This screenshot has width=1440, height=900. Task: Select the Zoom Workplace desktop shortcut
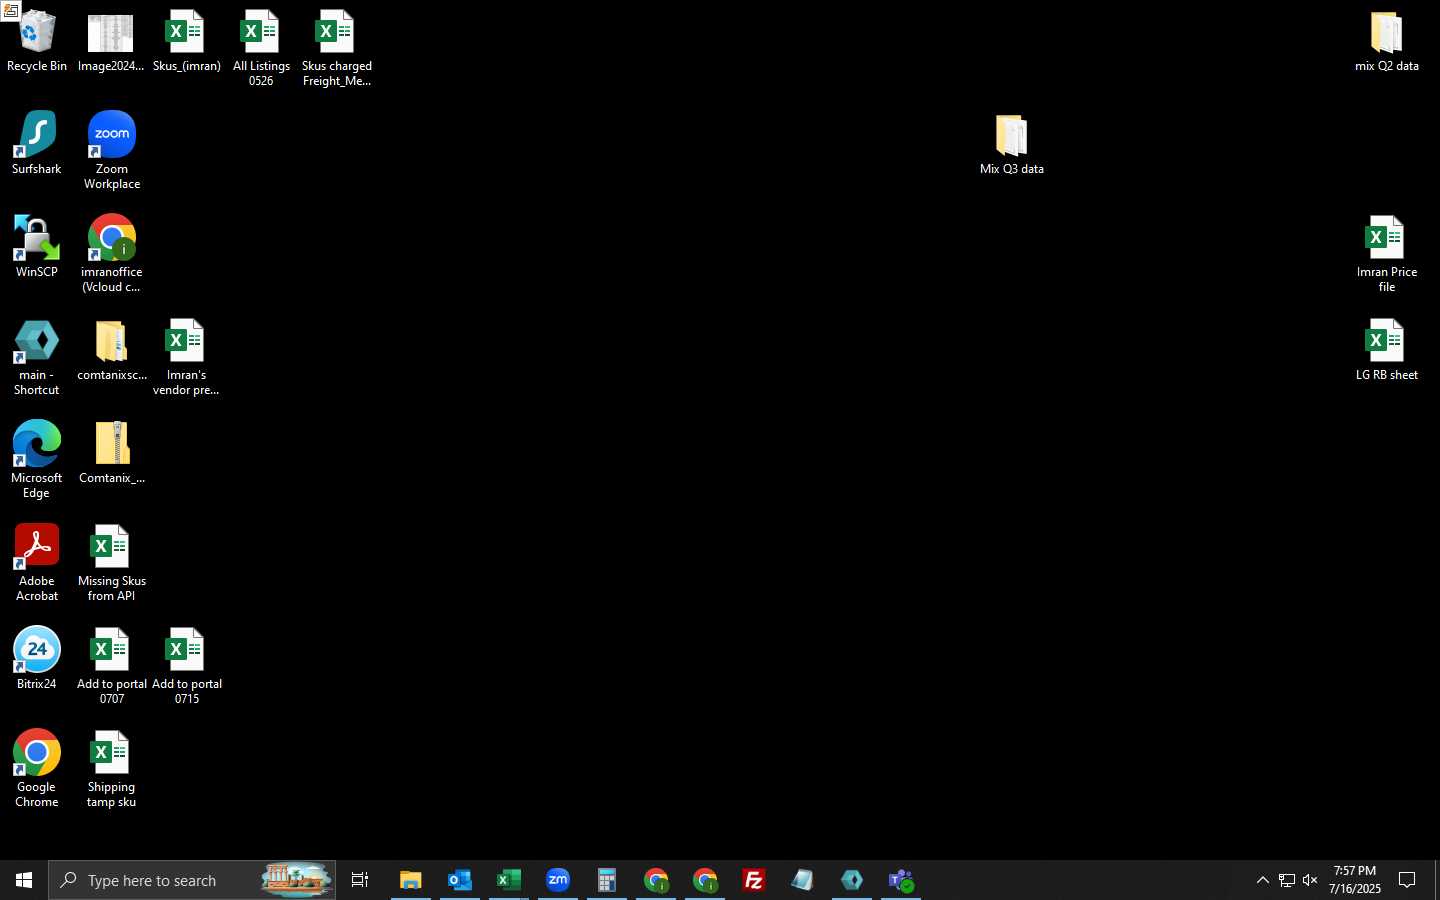[x=112, y=151]
